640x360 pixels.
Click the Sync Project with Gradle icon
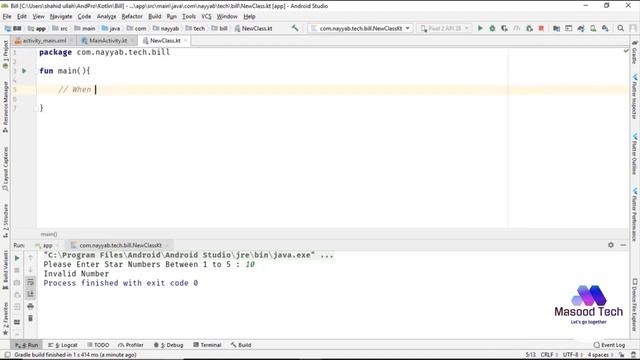[580, 28]
